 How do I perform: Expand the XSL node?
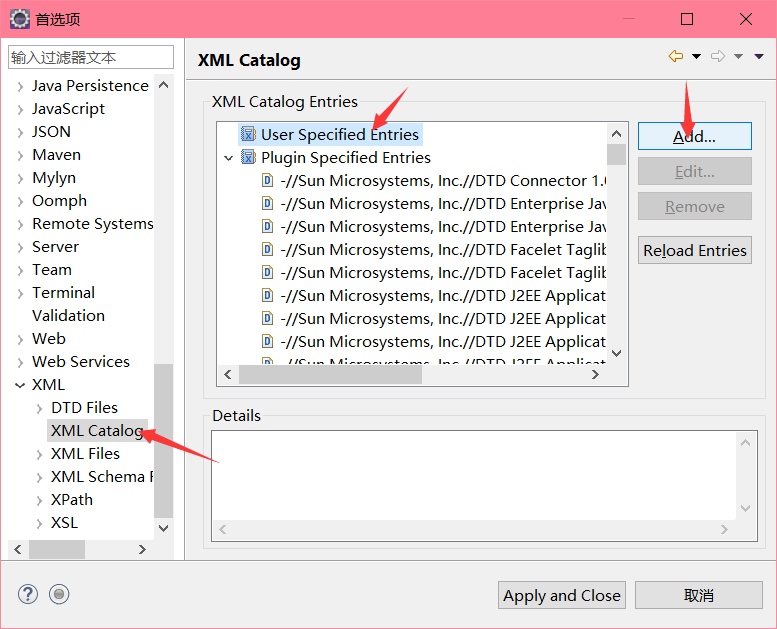[39, 523]
